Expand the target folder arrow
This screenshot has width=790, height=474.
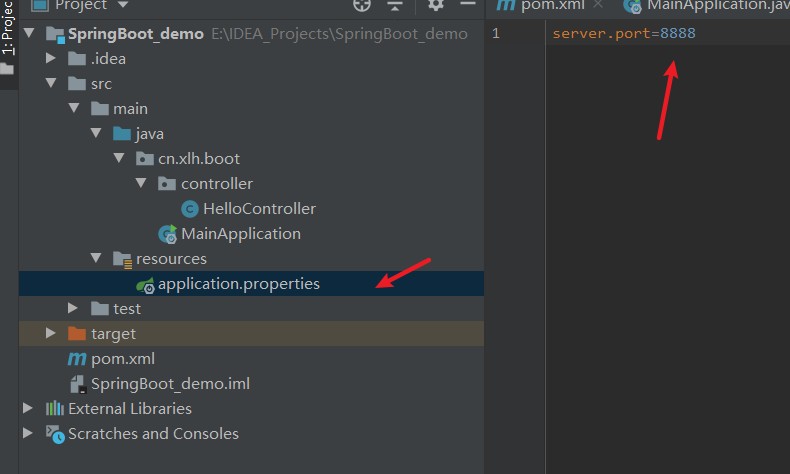click(x=50, y=333)
